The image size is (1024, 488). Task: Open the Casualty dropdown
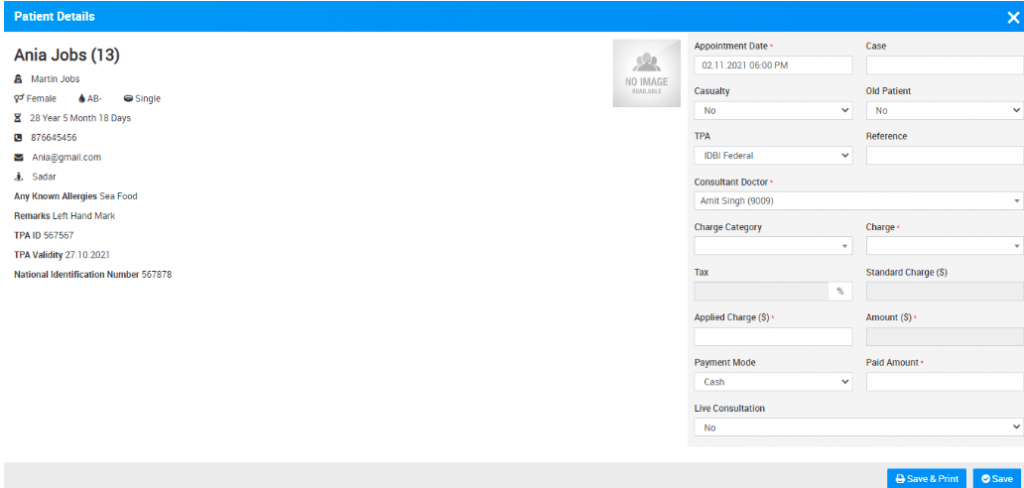point(773,110)
